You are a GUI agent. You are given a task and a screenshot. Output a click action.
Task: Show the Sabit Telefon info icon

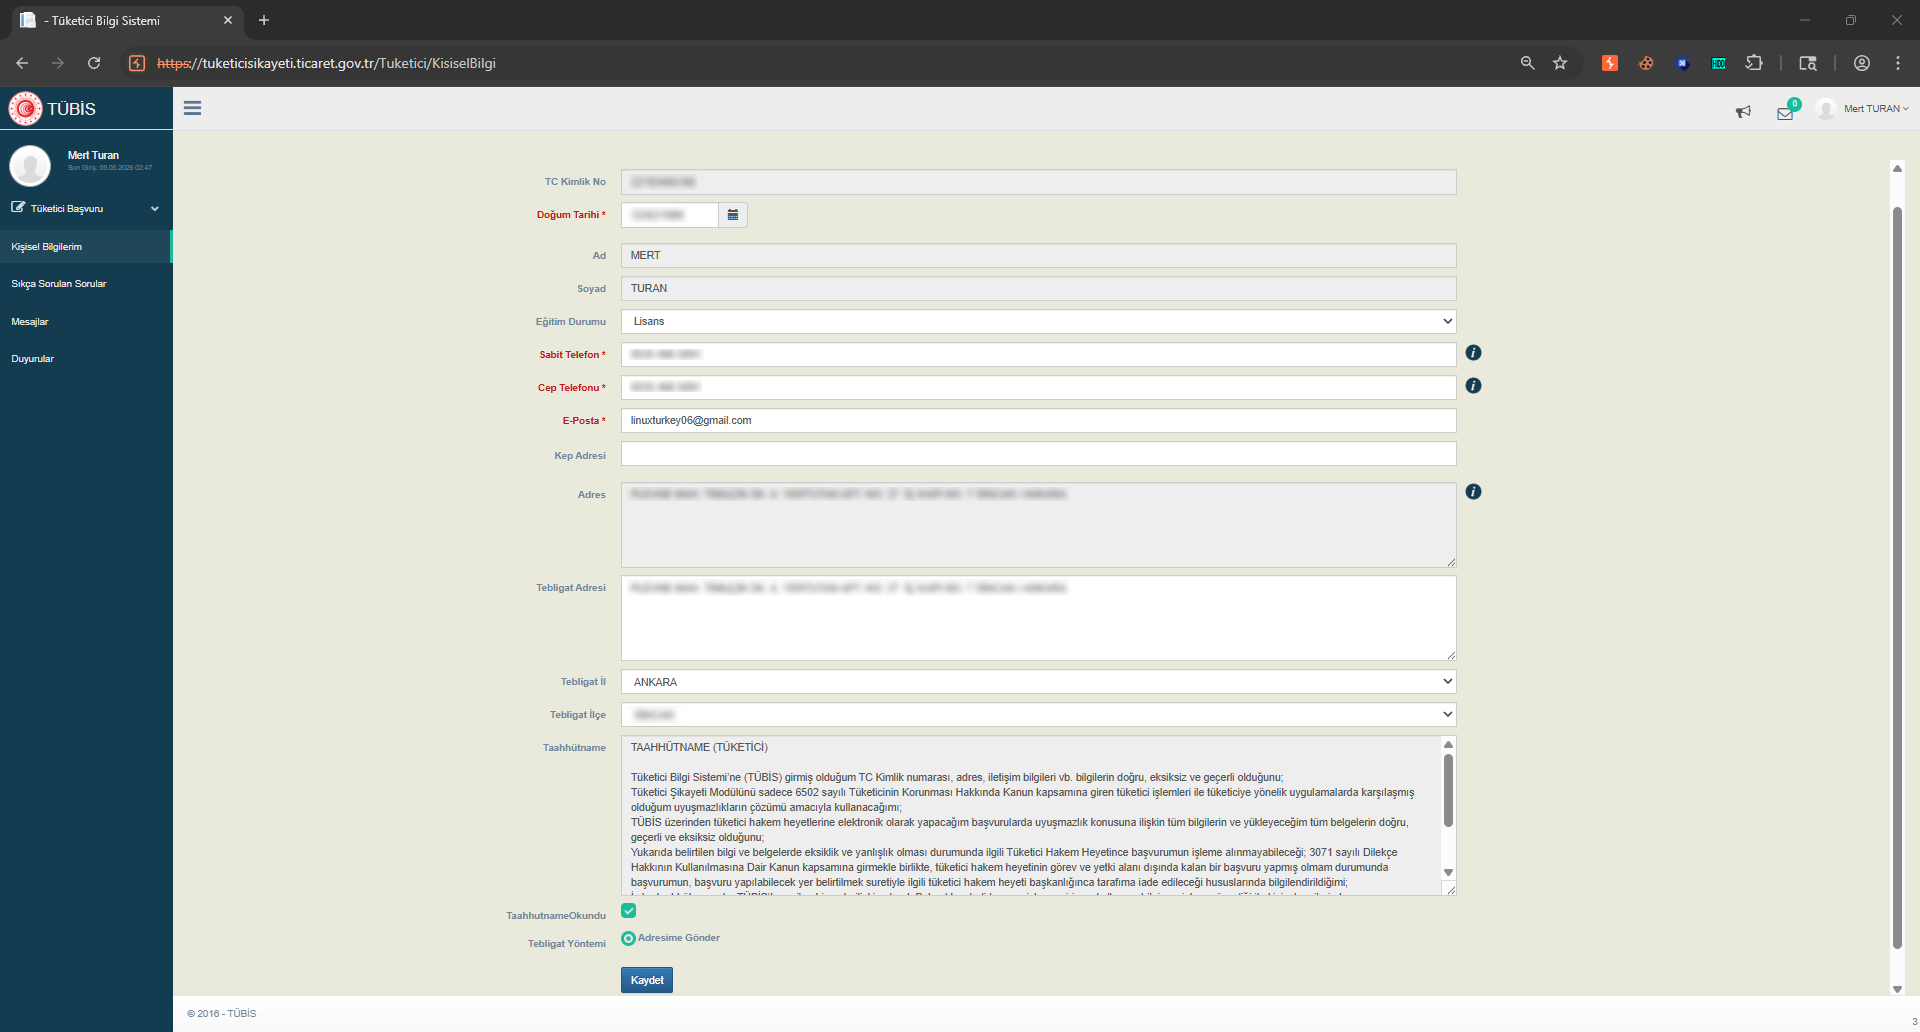click(x=1473, y=353)
